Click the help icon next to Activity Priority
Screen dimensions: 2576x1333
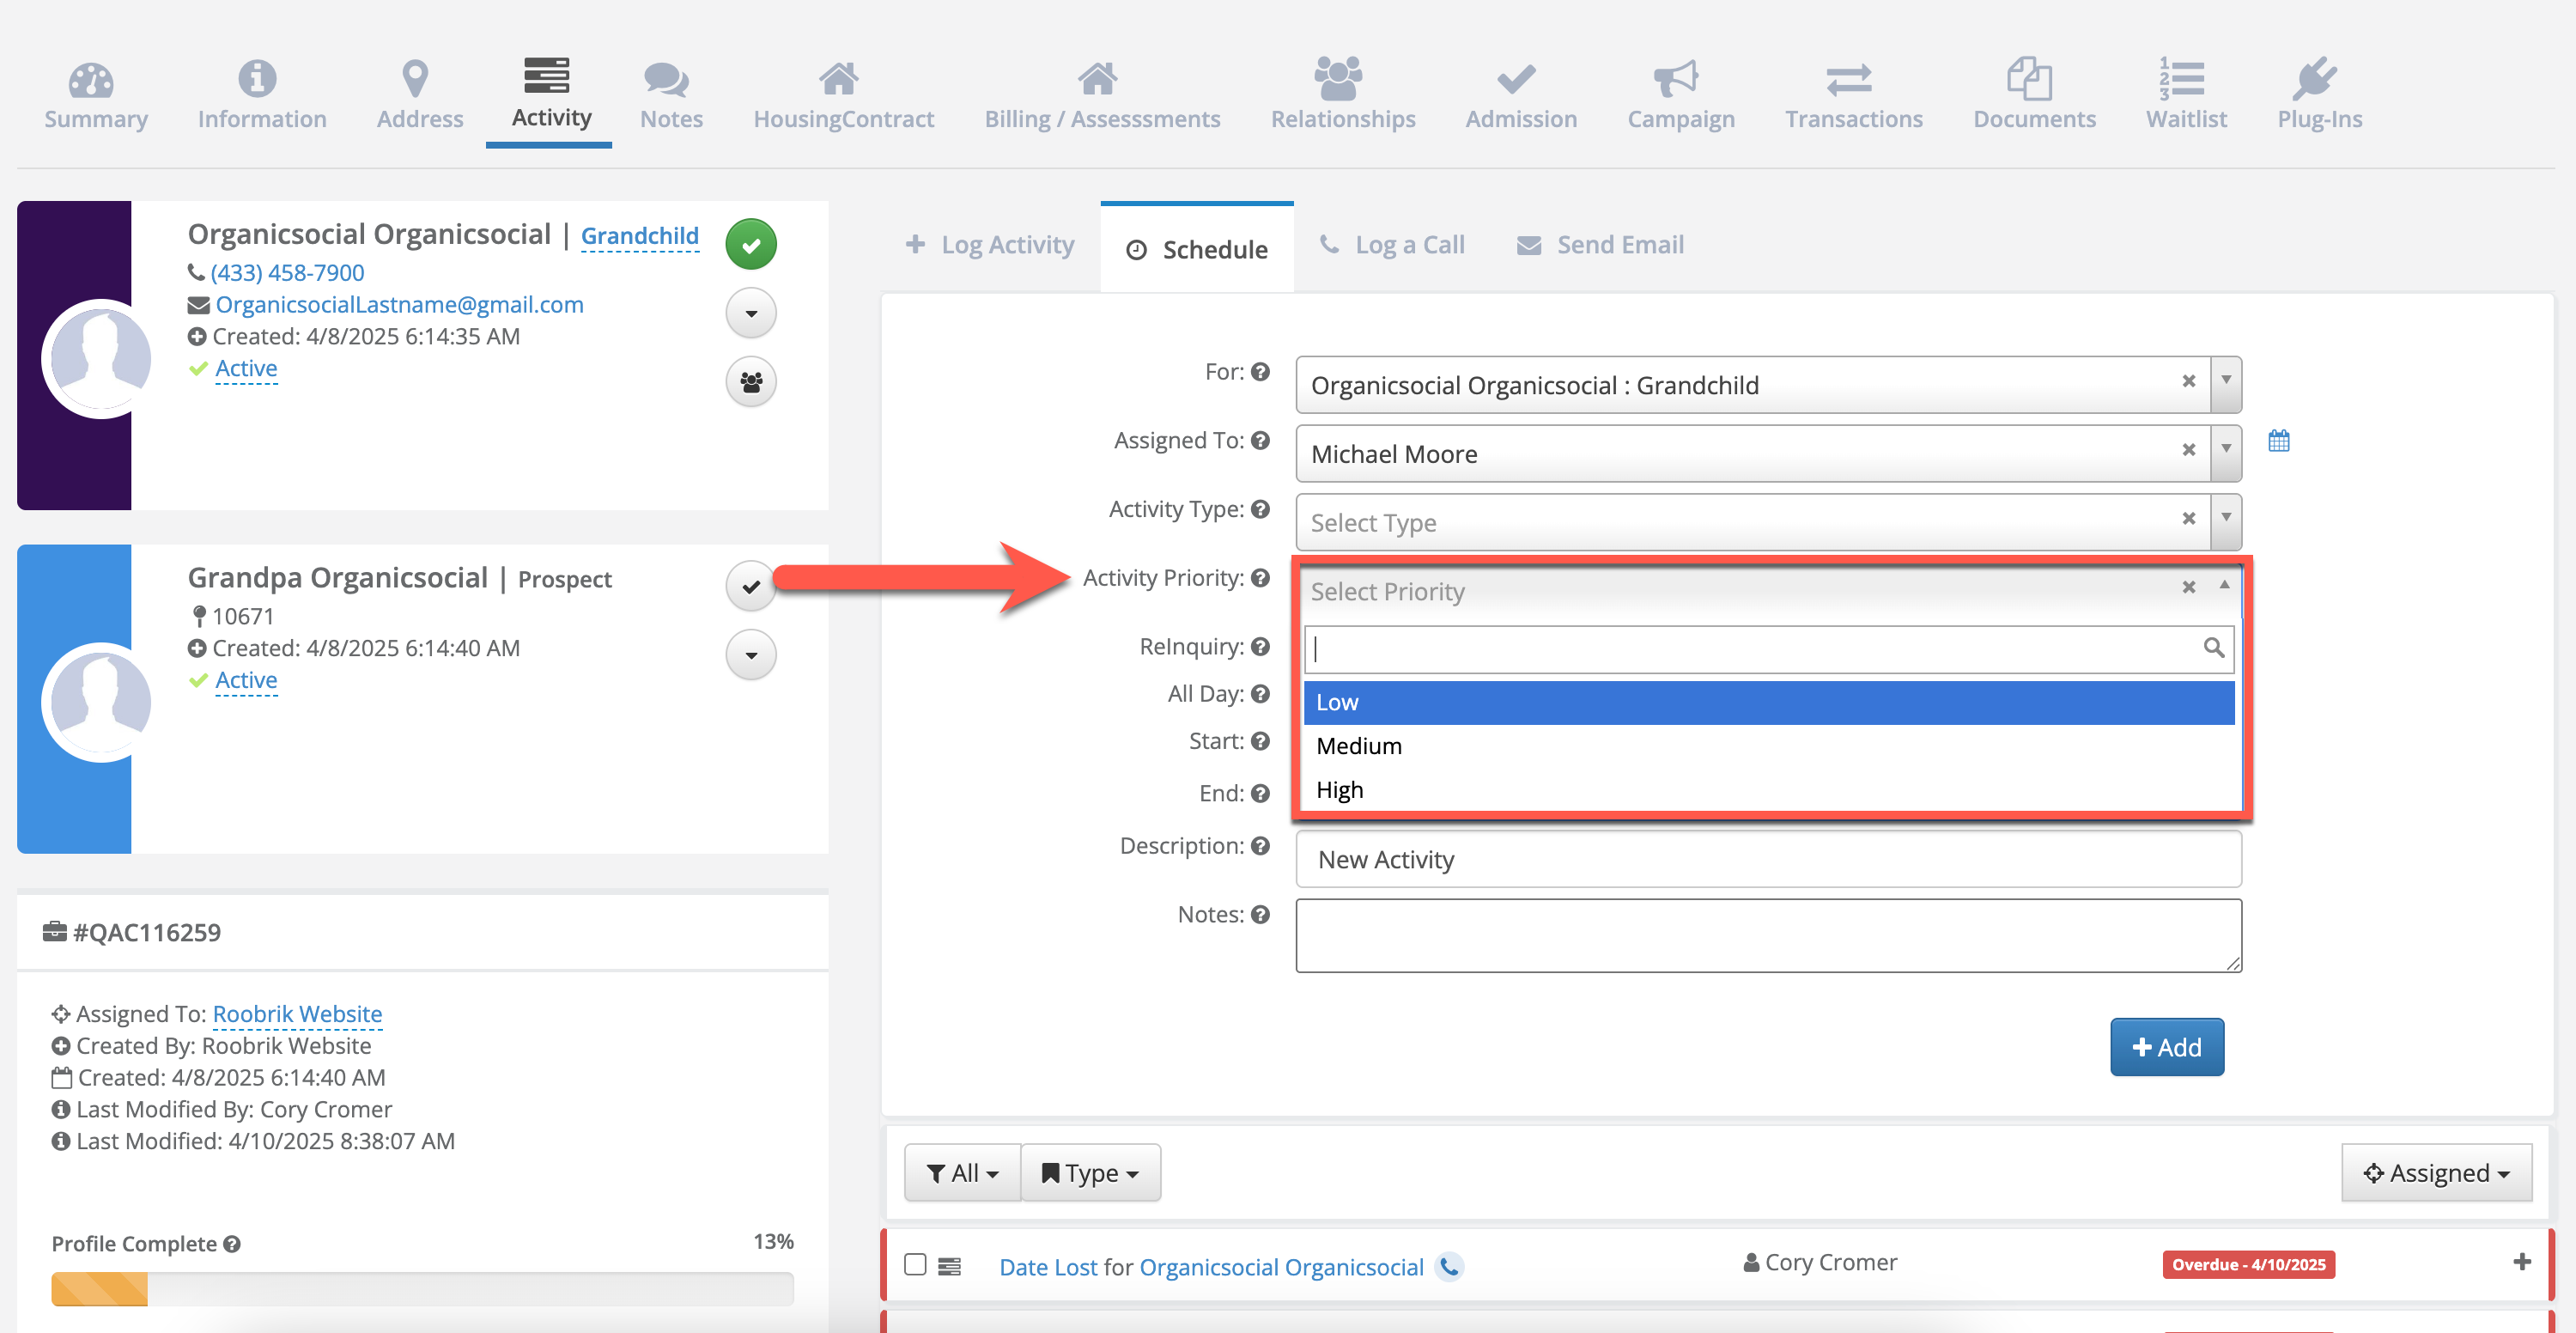click(x=1260, y=578)
